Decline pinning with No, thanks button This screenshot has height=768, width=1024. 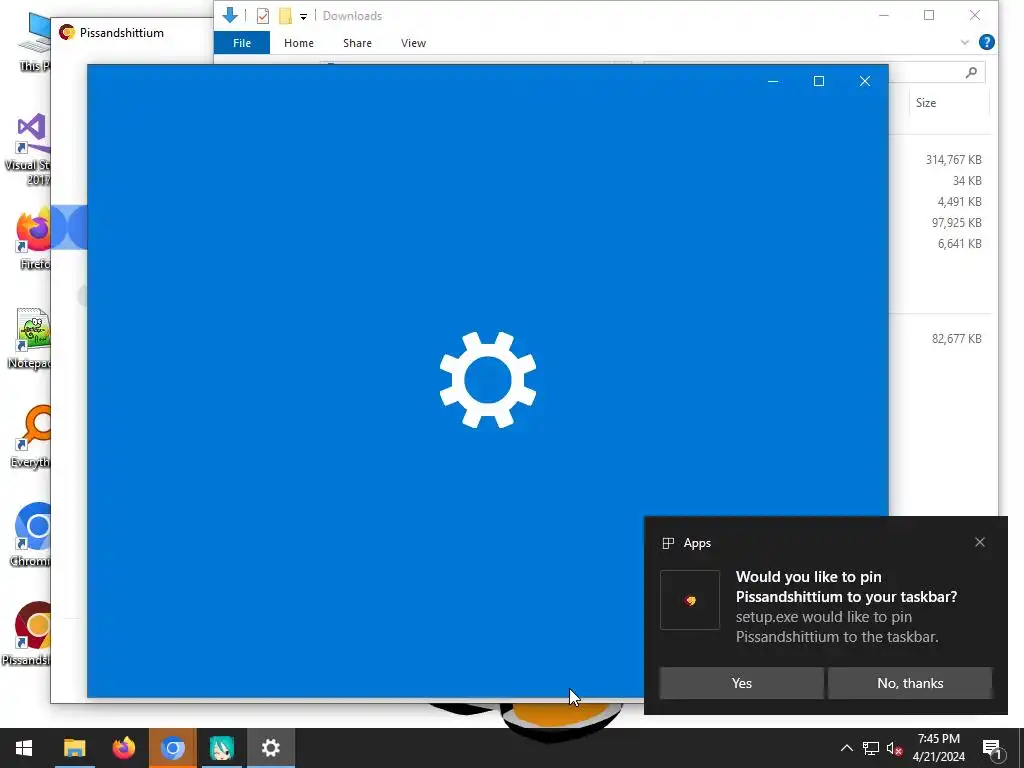[x=910, y=683]
